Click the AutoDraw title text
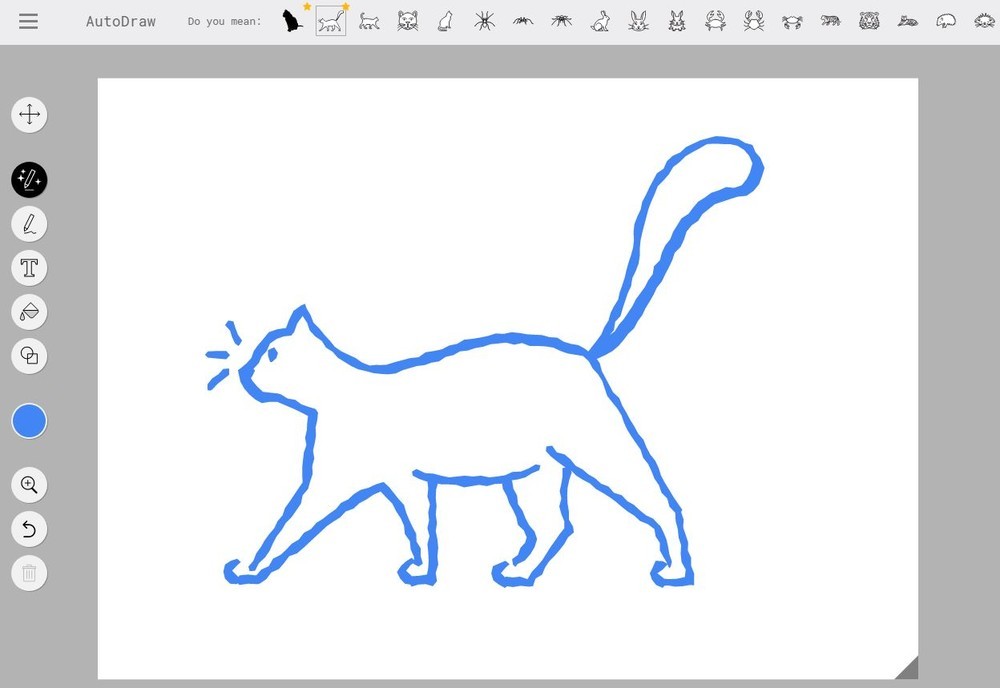This screenshot has height=688, width=1000. coord(120,21)
